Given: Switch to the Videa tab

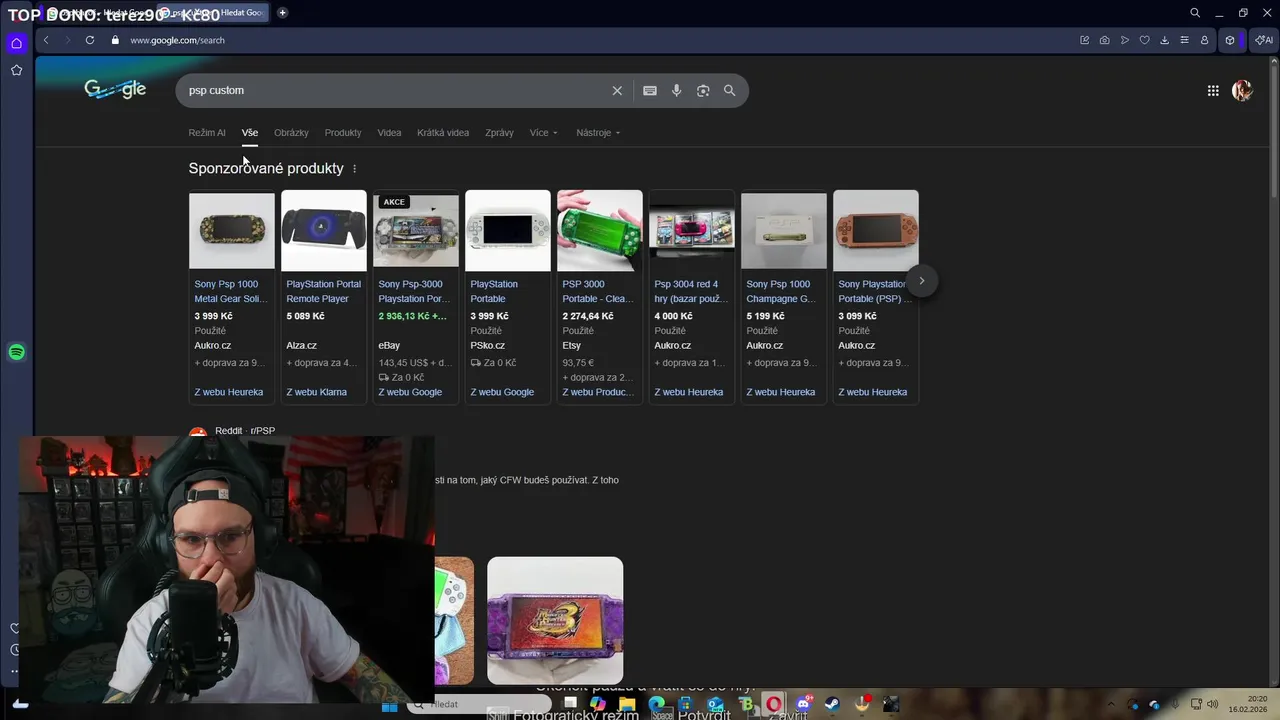Looking at the screenshot, I should point(389,133).
